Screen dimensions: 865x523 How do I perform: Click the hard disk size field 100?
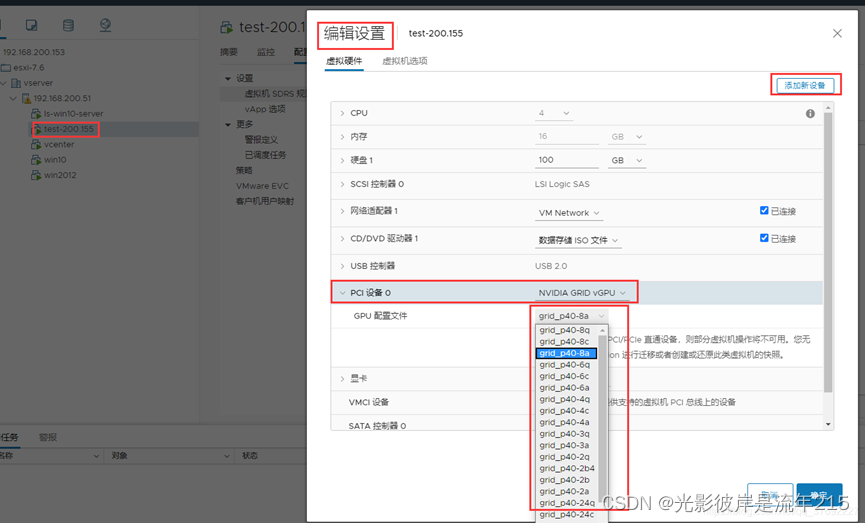pyautogui.click(x=567, y=160)
